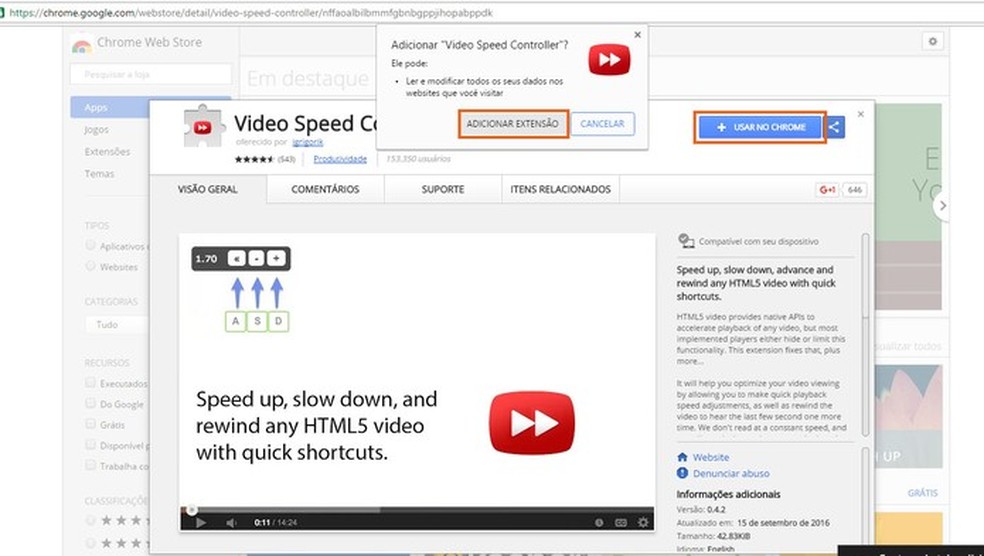Open the Produtividade category link

340,159
